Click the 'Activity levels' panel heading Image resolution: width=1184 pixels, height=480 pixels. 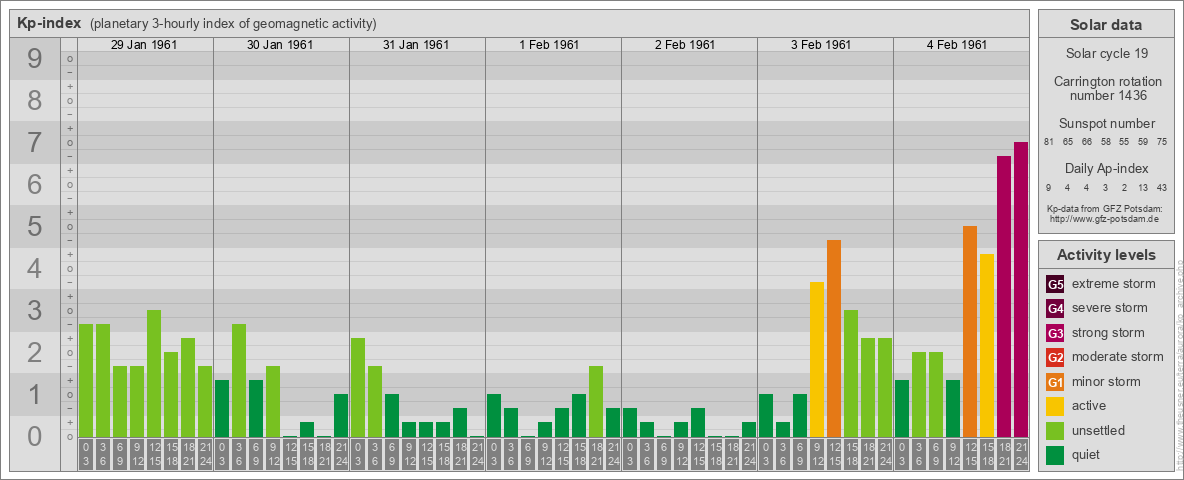(1106, 255)
